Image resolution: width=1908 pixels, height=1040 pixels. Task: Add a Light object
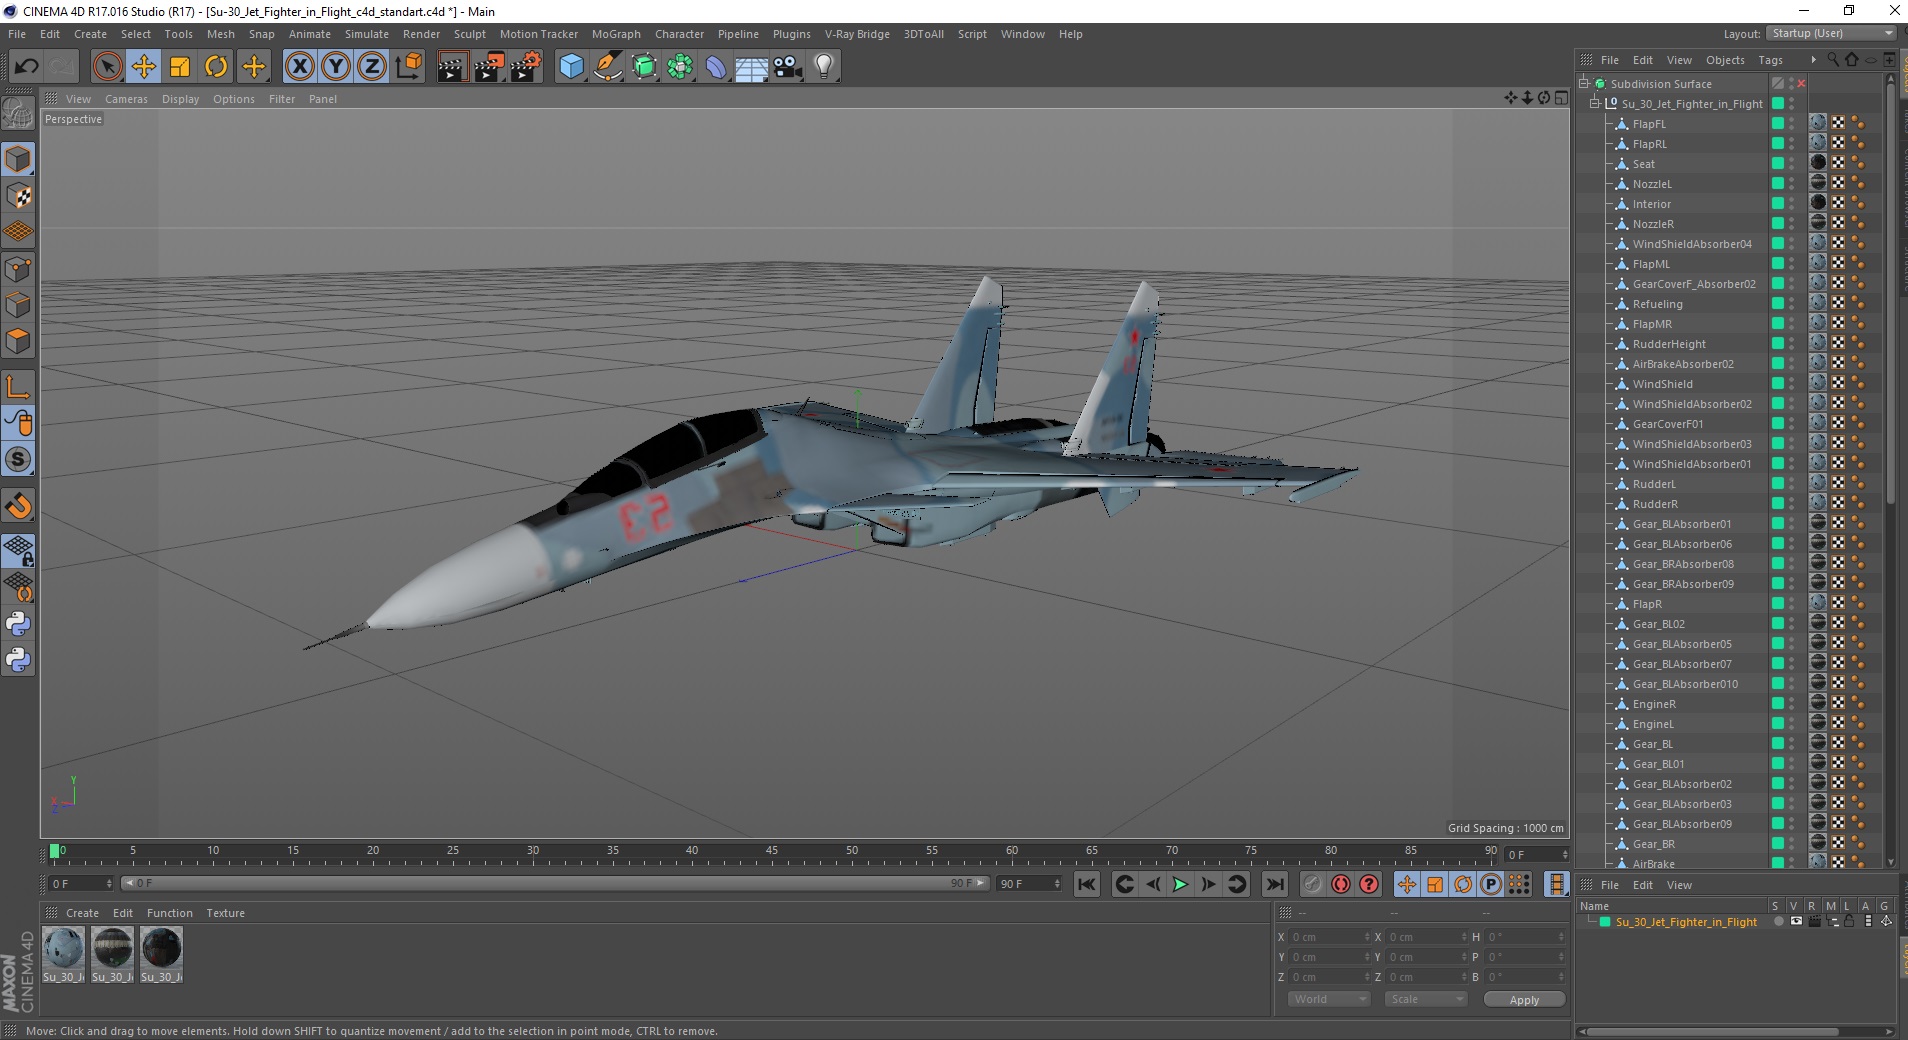coord(823,67)
